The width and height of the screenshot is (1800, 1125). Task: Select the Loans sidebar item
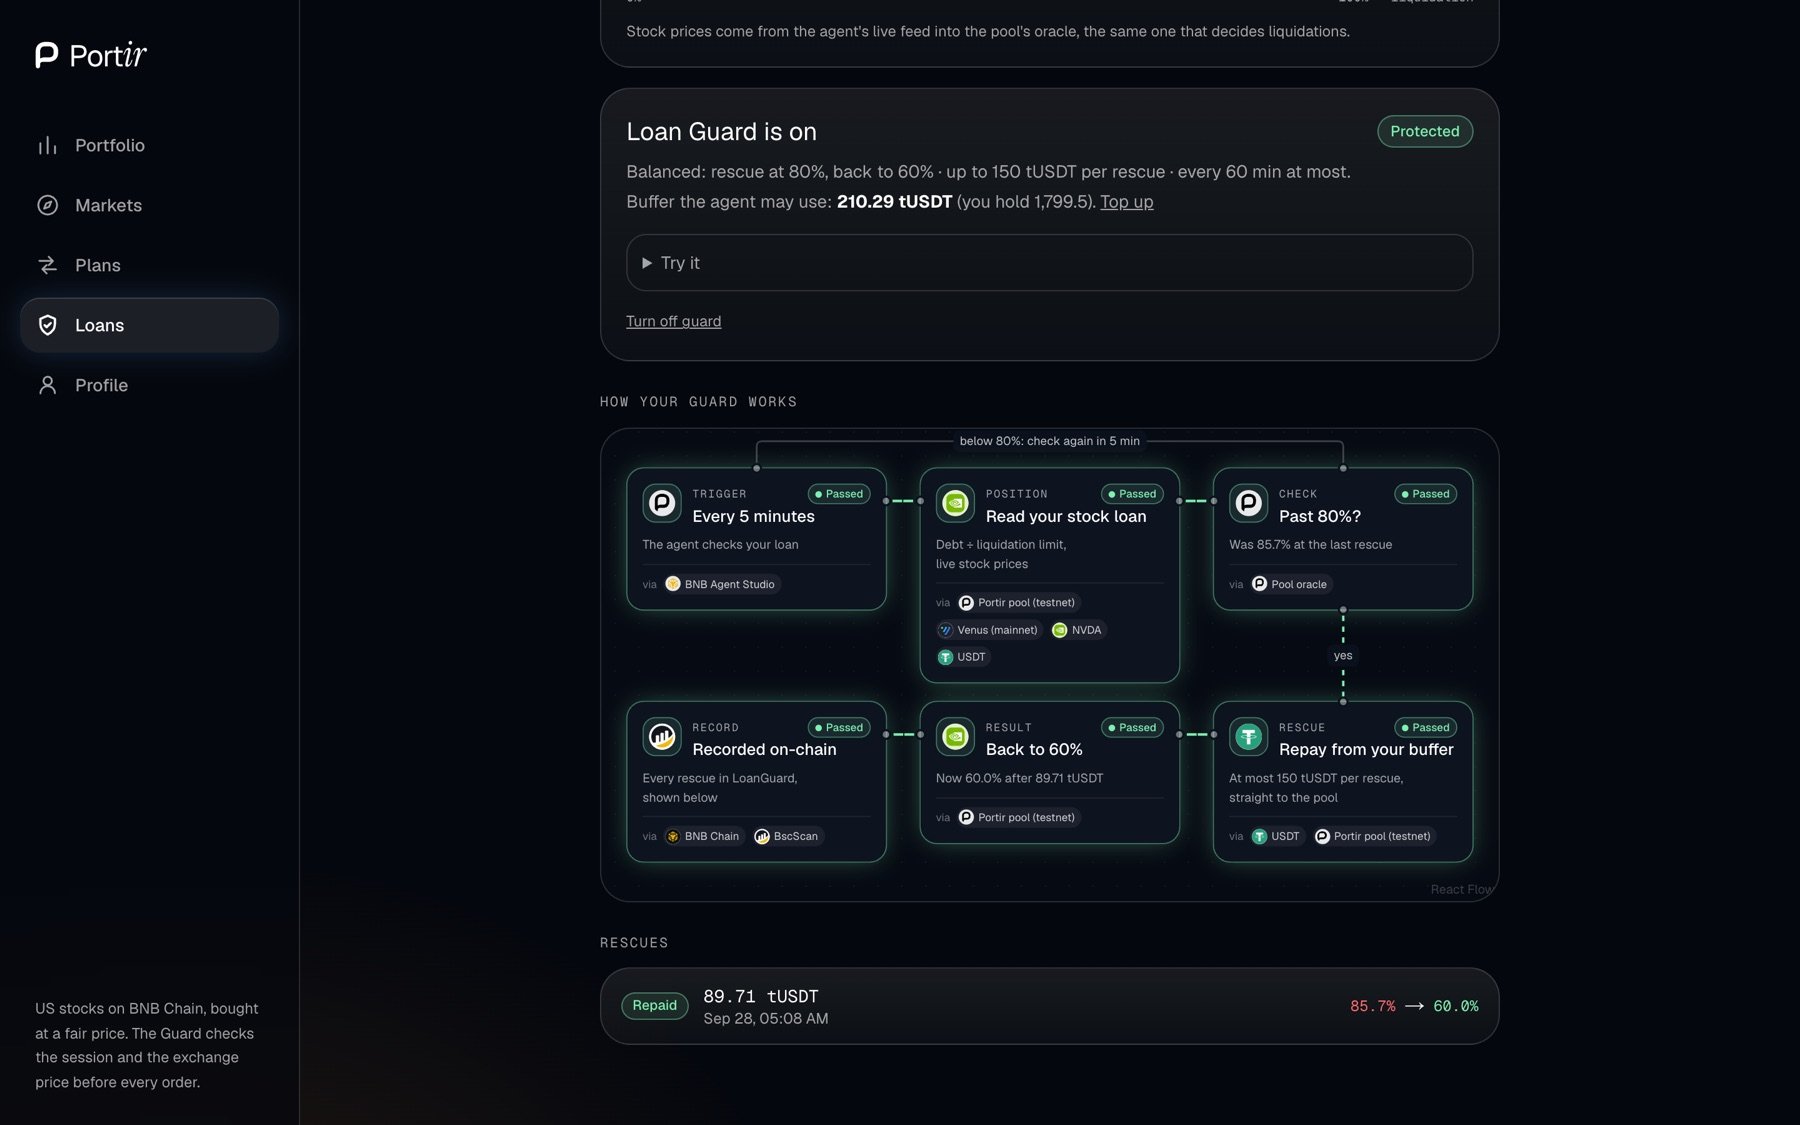pyautogui.click(x=149, y=326)
